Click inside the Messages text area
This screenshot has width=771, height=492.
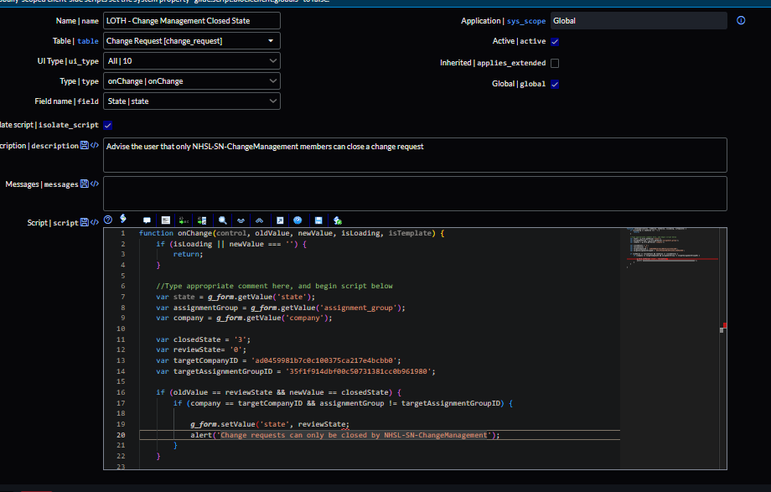coord(414,193)
